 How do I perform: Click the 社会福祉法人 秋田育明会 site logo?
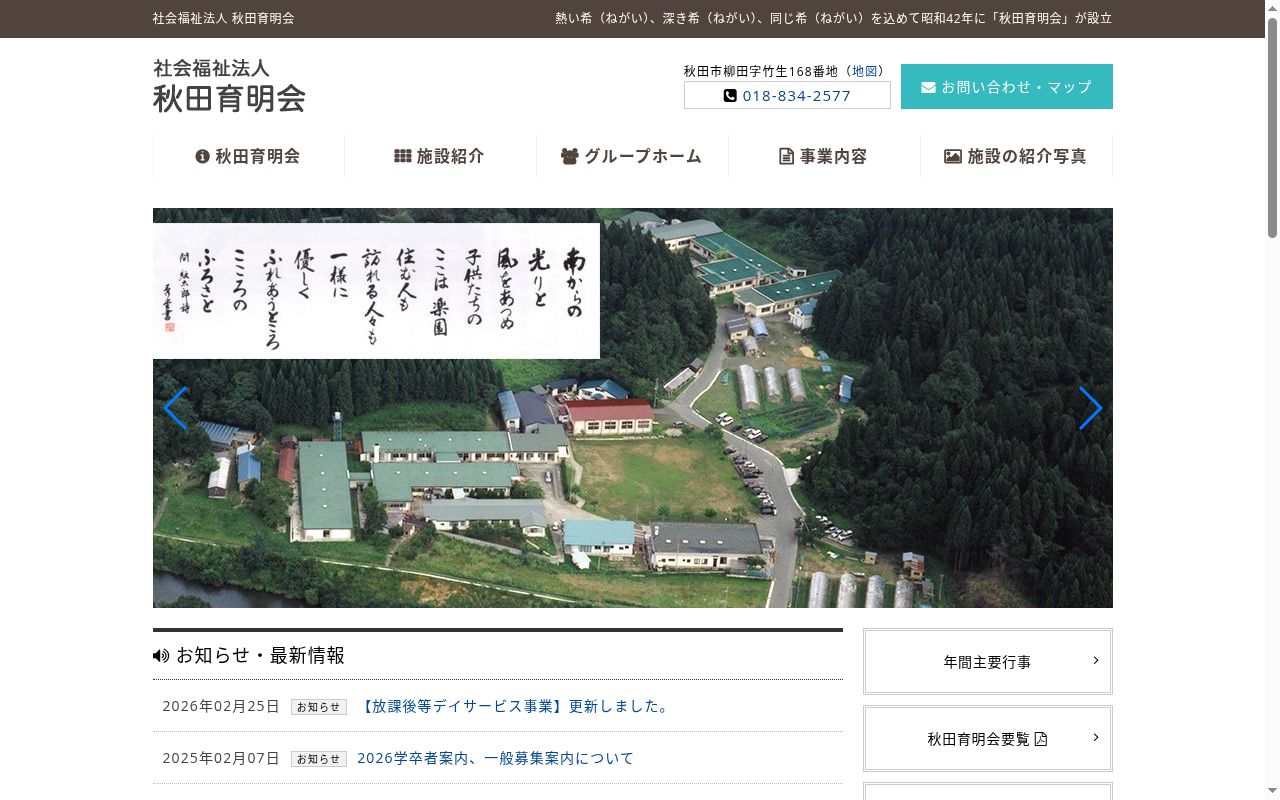(229, 86)
